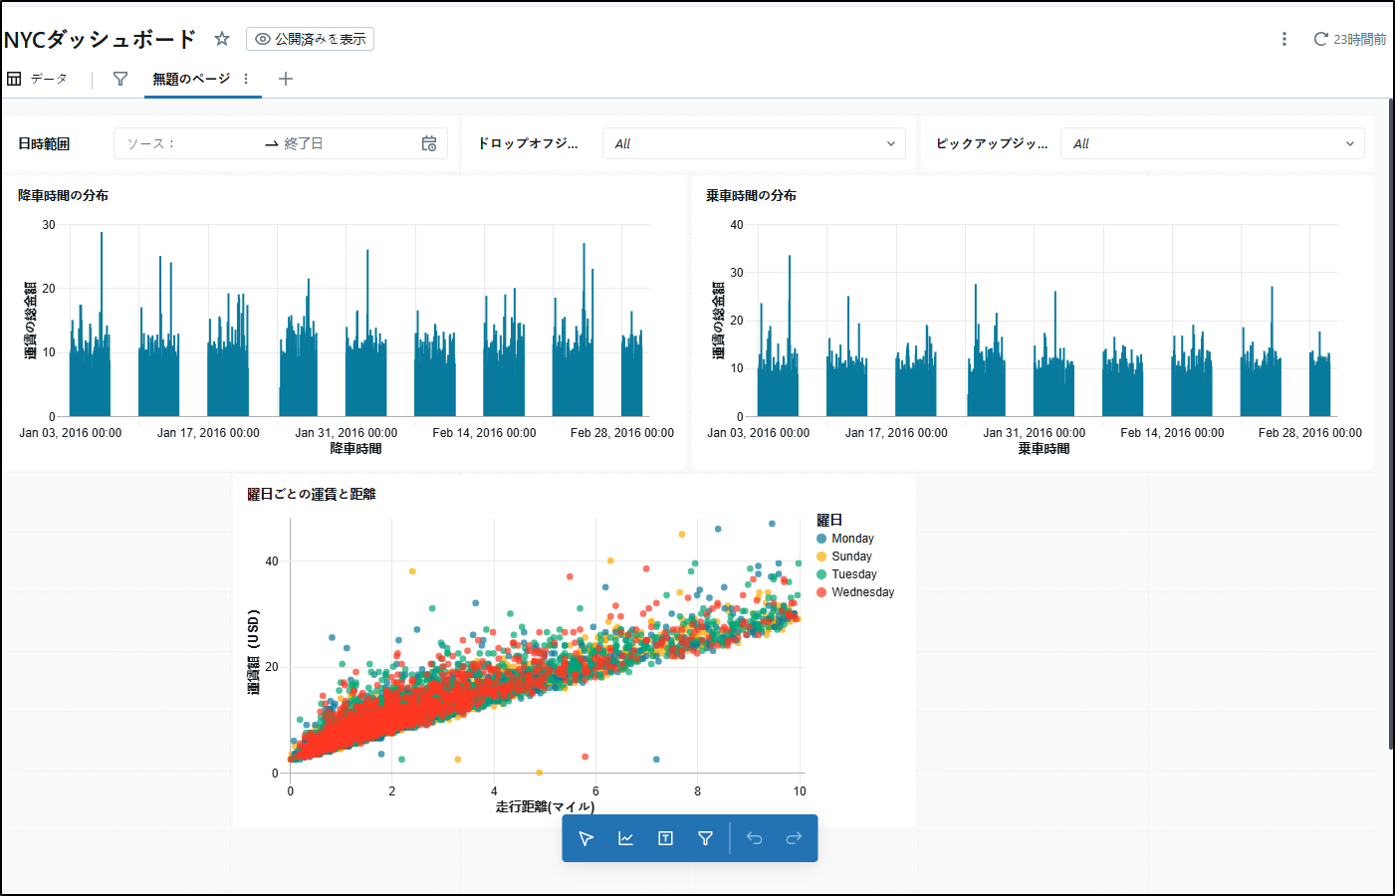Select the pointer tool in bottom toolbar
This screenshot has height=896, width=1395.
coord(586,838)
